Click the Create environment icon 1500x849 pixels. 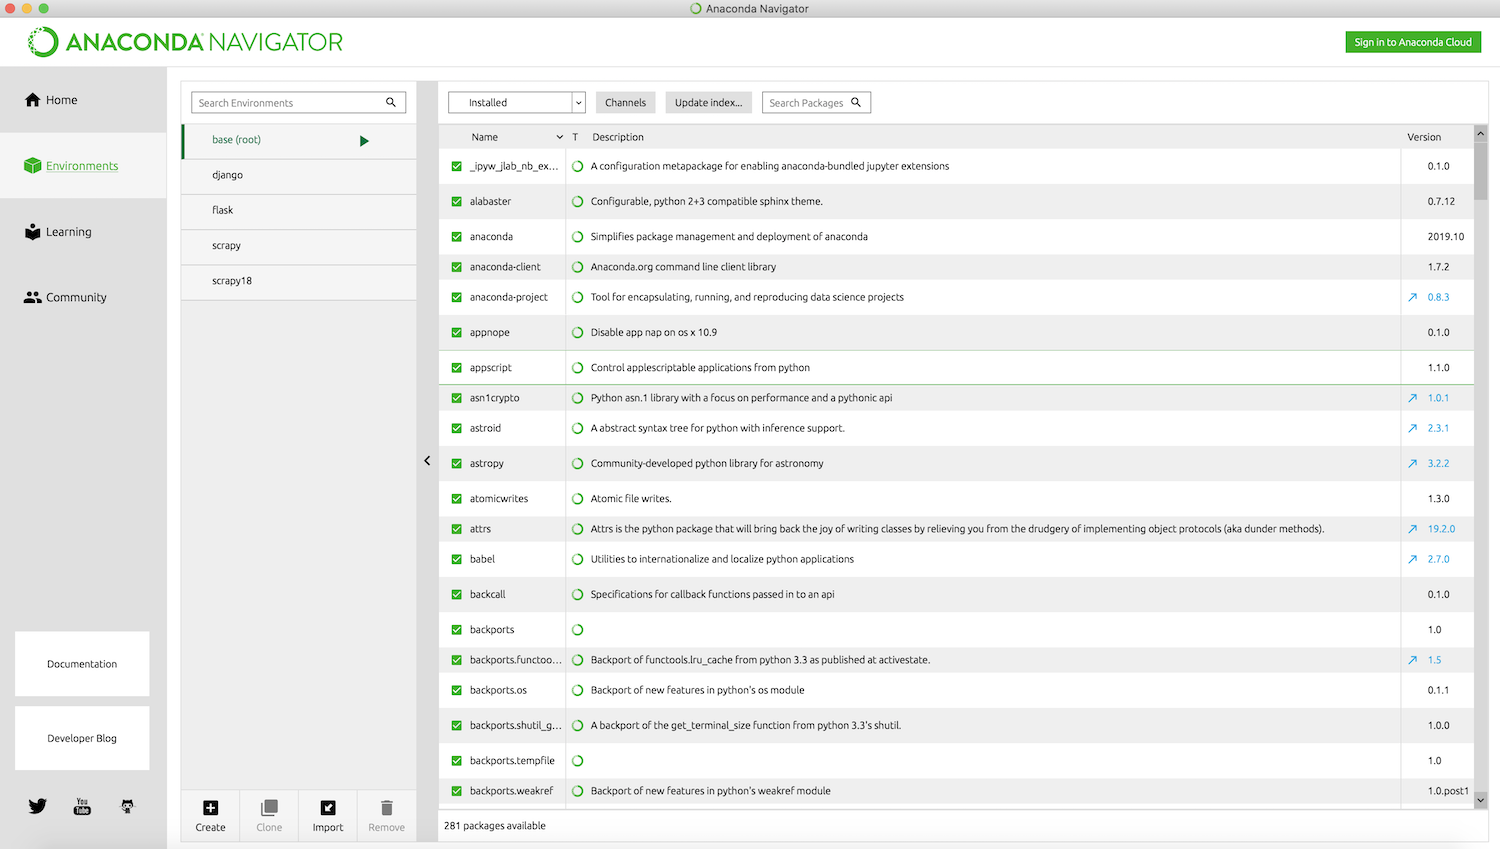[x=210, y=808]
